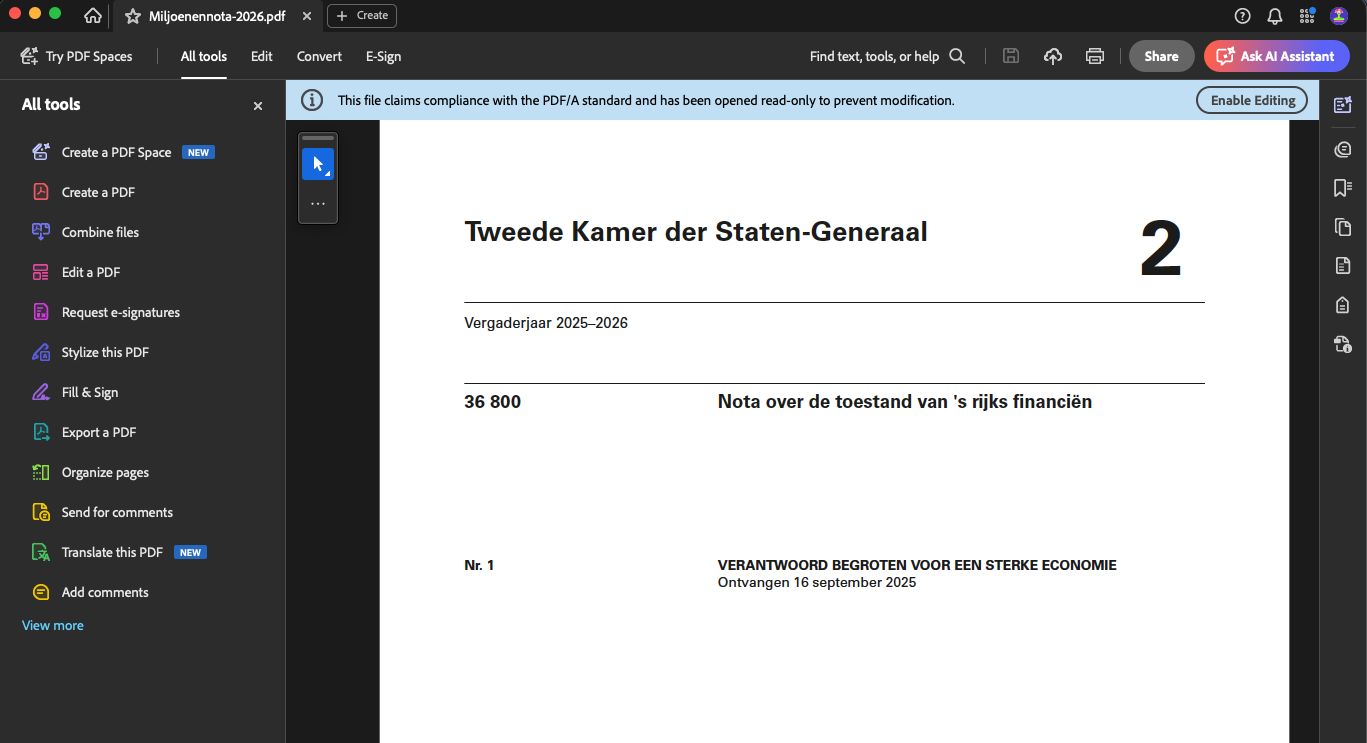
Task: Click the print icon in the toolbar
Action: coord(1095,56)
